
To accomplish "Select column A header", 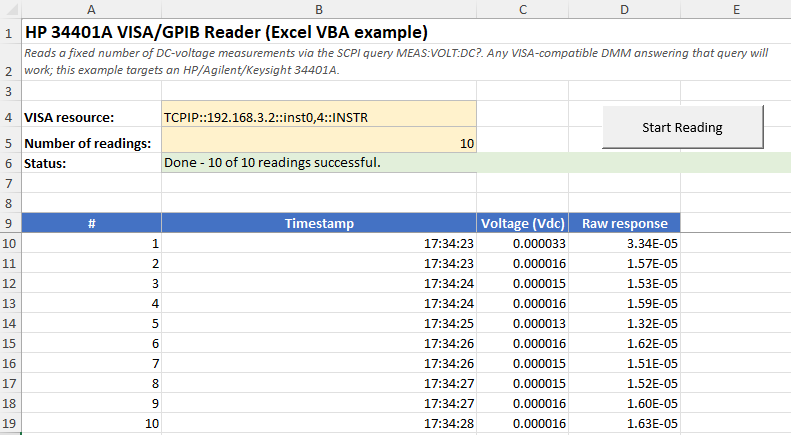I will pyautogui.click(x=91, y=9).
